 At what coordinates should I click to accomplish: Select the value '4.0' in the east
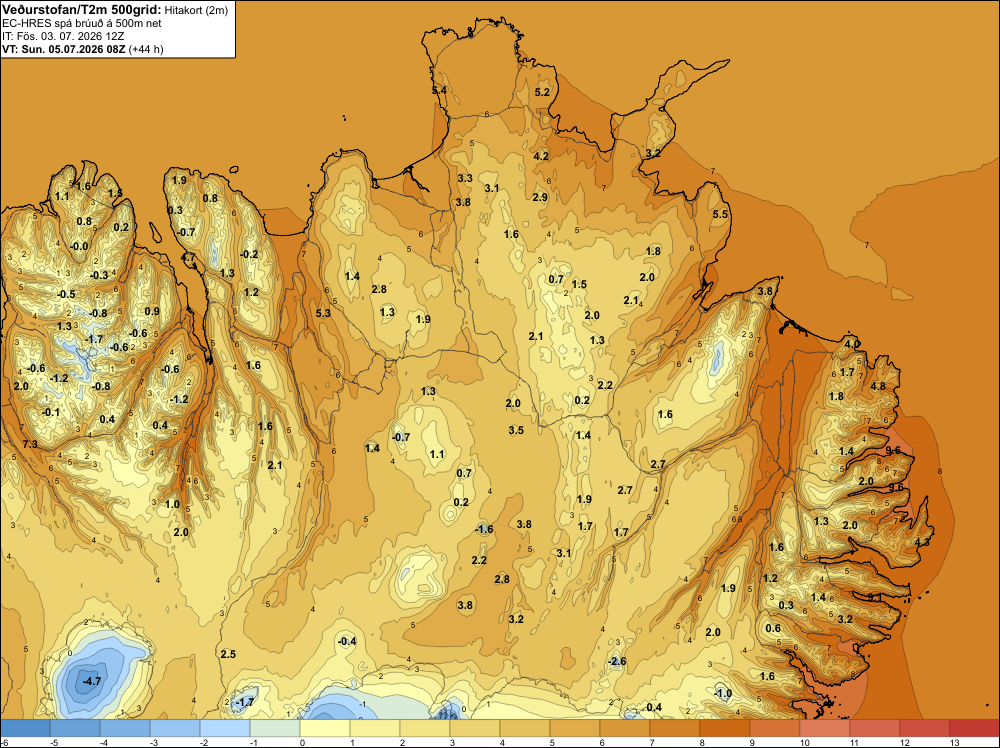pos(852,344)
